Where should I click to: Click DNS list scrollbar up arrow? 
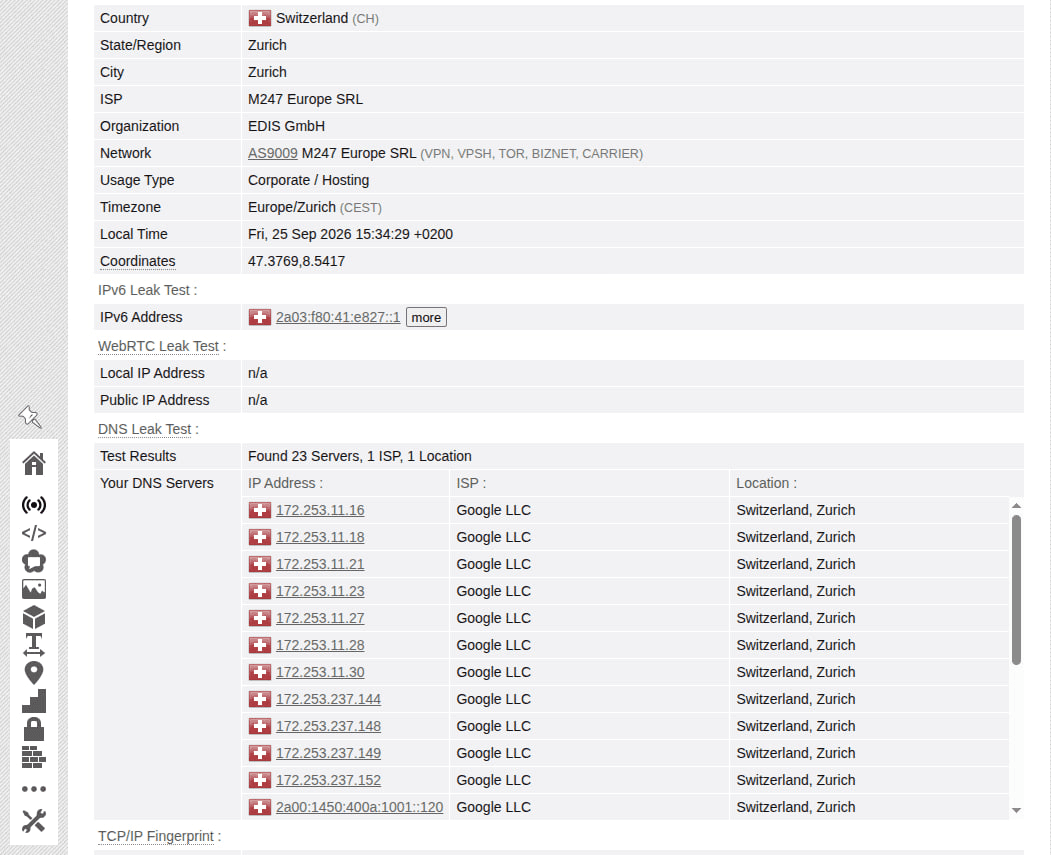click(x=1016, y=505)
